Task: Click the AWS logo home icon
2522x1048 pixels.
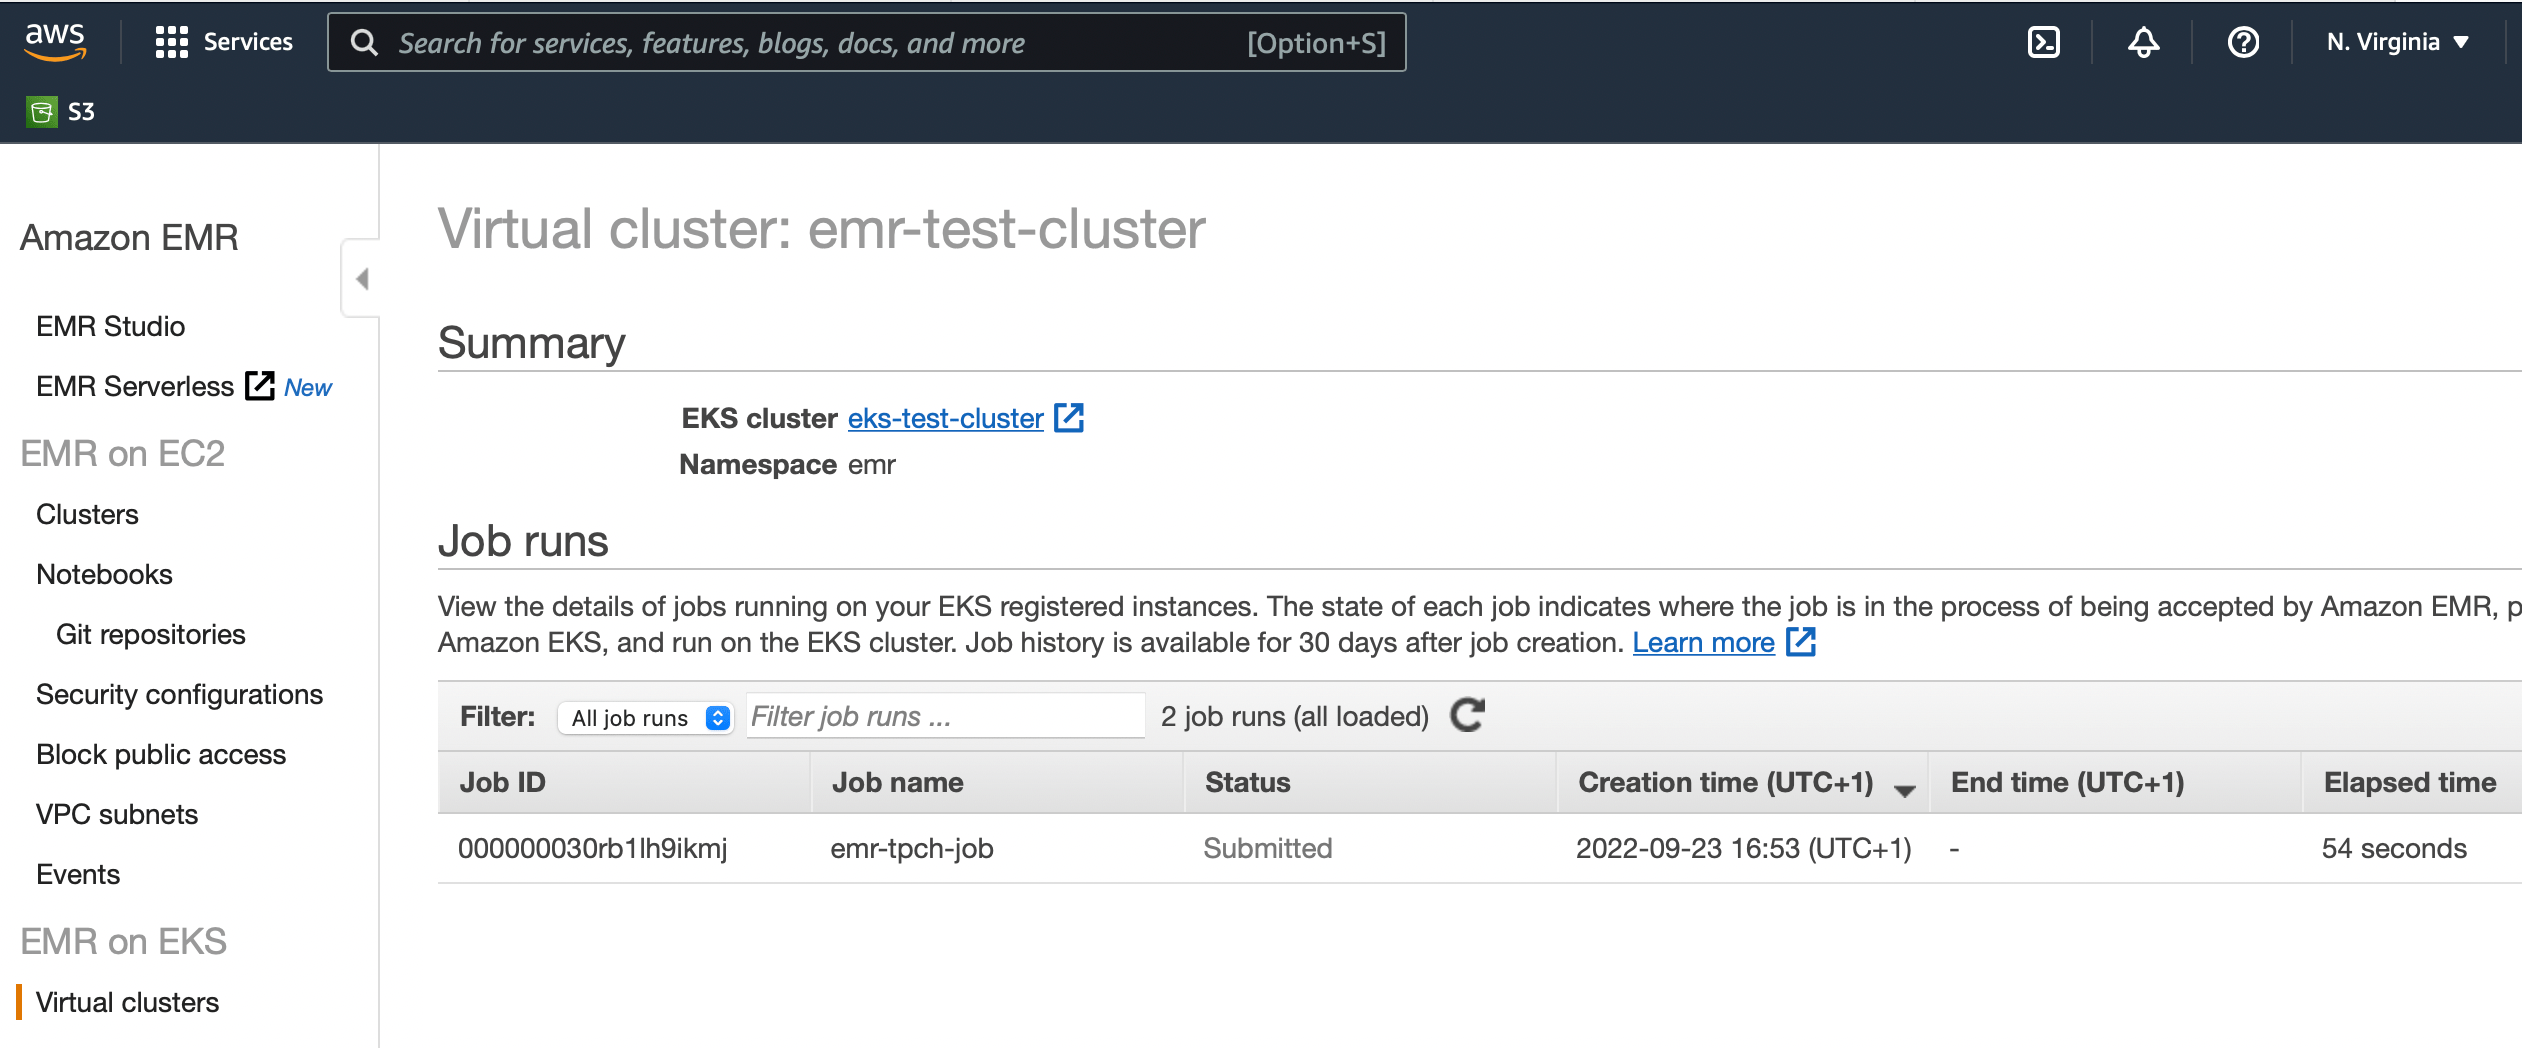Action: [x=55, y=42]
